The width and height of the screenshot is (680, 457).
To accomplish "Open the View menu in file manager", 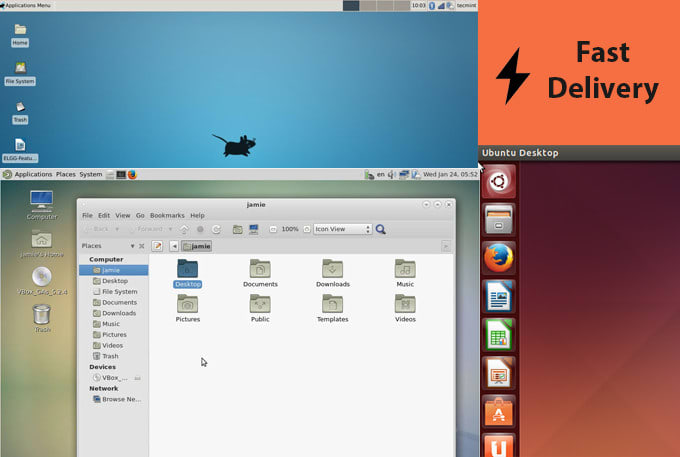I will [123, 215].
